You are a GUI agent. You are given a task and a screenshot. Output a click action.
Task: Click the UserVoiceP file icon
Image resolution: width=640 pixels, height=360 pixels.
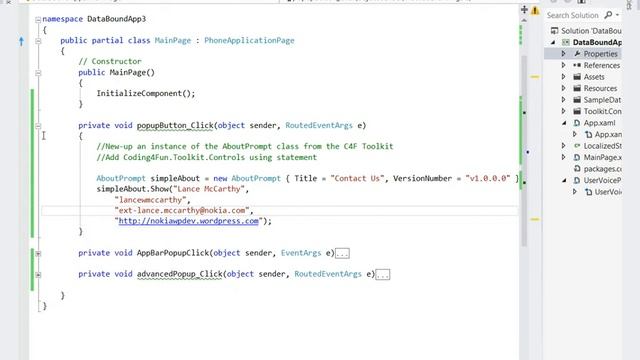click(577, 180)
